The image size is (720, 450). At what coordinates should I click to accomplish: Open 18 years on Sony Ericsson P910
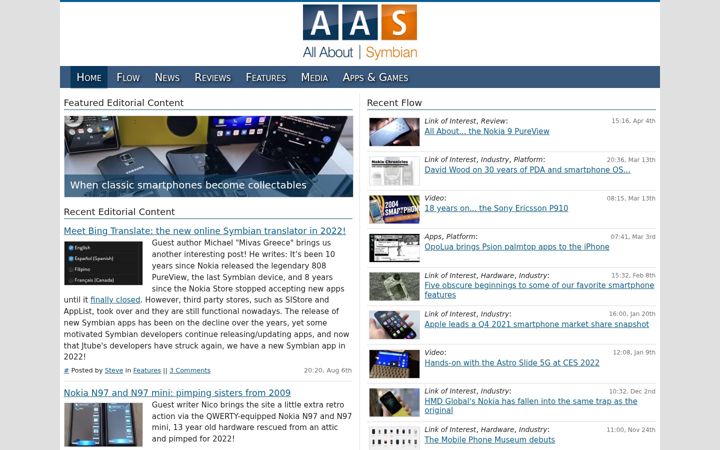(x=496, y=208)
